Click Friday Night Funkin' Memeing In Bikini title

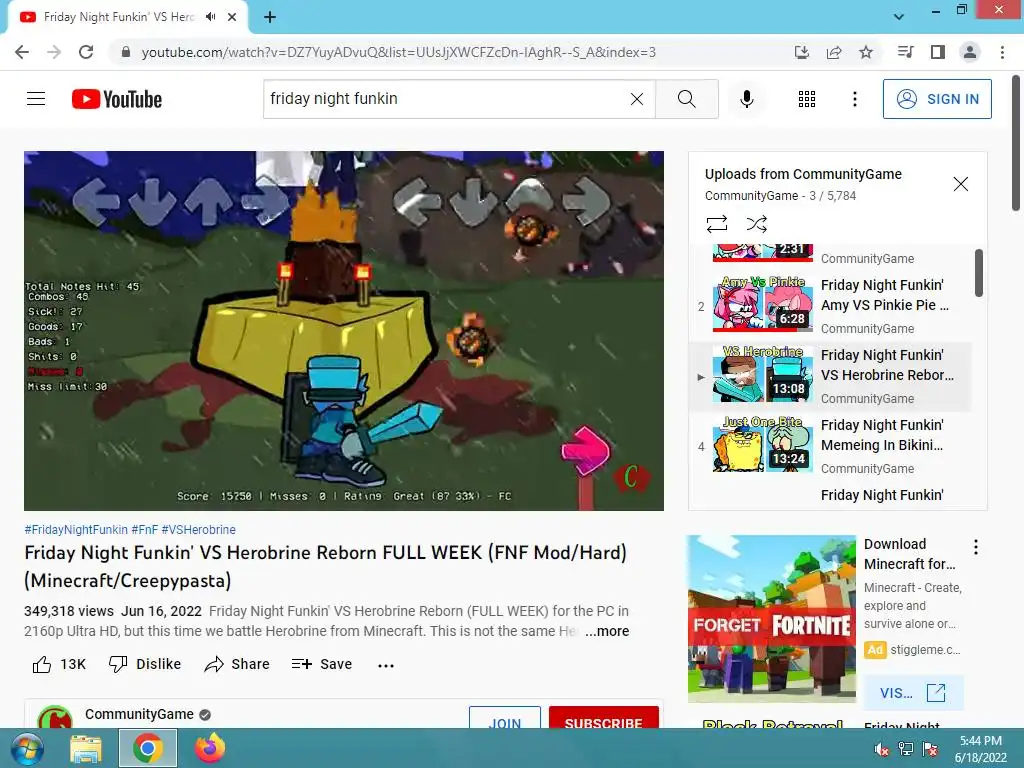pyautogui.click(x=882, y=435)
